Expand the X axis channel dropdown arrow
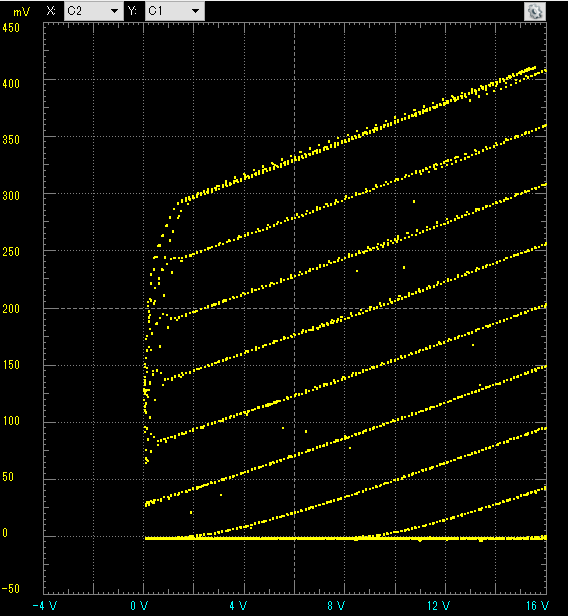The height and width of the screenshot is (616, 568). click(114, 11)
